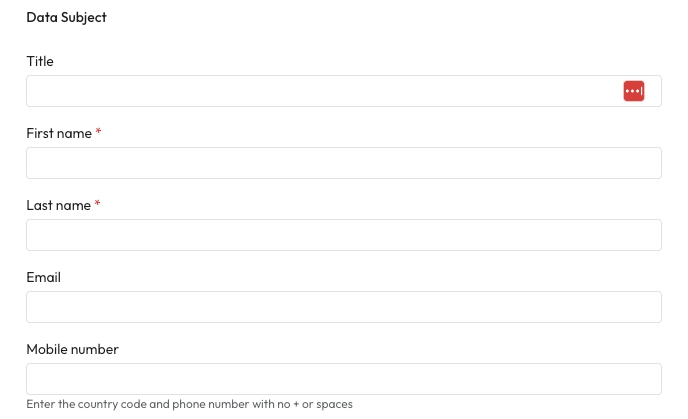This screenshot has height=419, width=688.
Task: Focus the Email input field
Action: [x=344, y=307]
